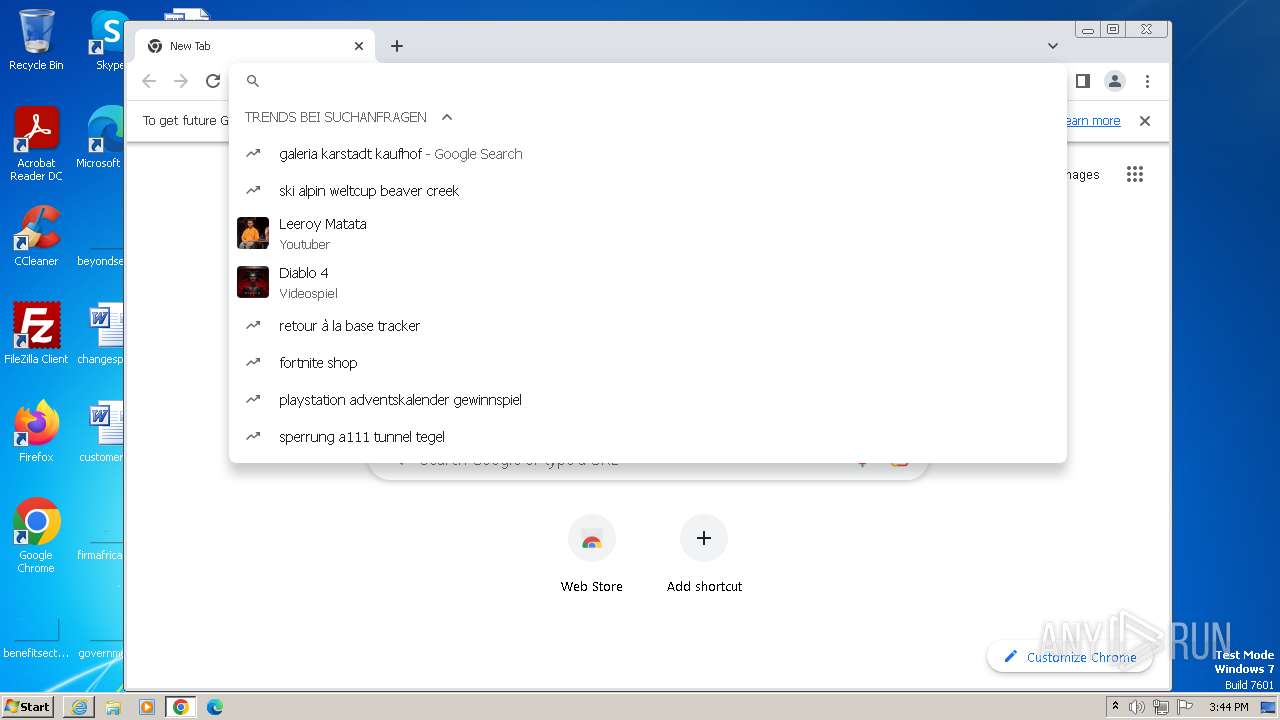Select suggestion fortnite shop
Viewport: 1280px width, 720px height.
pos(648,363)
